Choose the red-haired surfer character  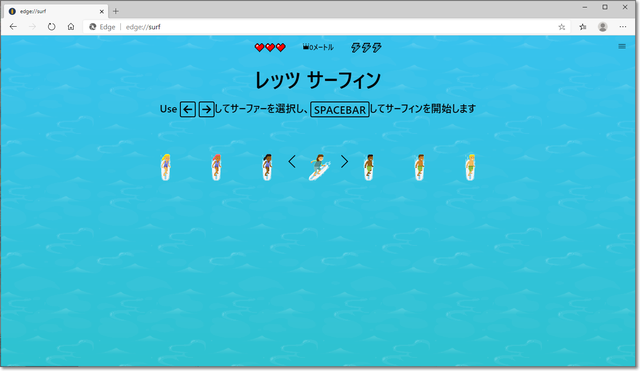[x=216, y=167]
